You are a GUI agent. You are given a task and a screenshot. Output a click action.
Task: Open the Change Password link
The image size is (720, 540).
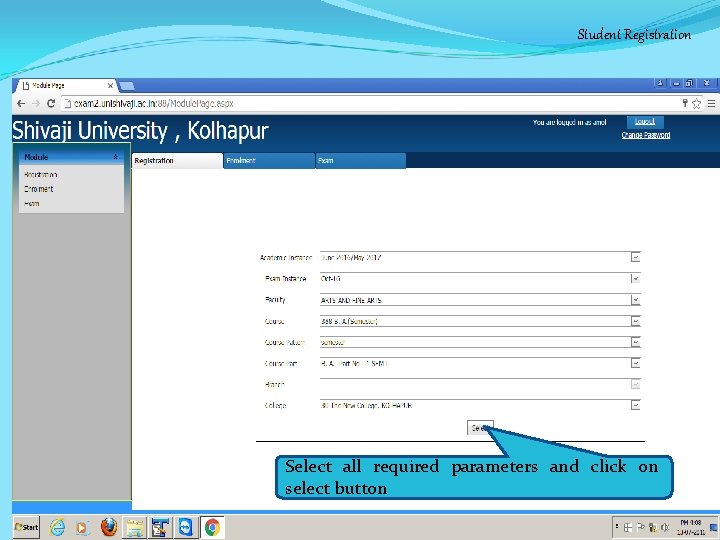pyautogui.click(x=646, y=135)
